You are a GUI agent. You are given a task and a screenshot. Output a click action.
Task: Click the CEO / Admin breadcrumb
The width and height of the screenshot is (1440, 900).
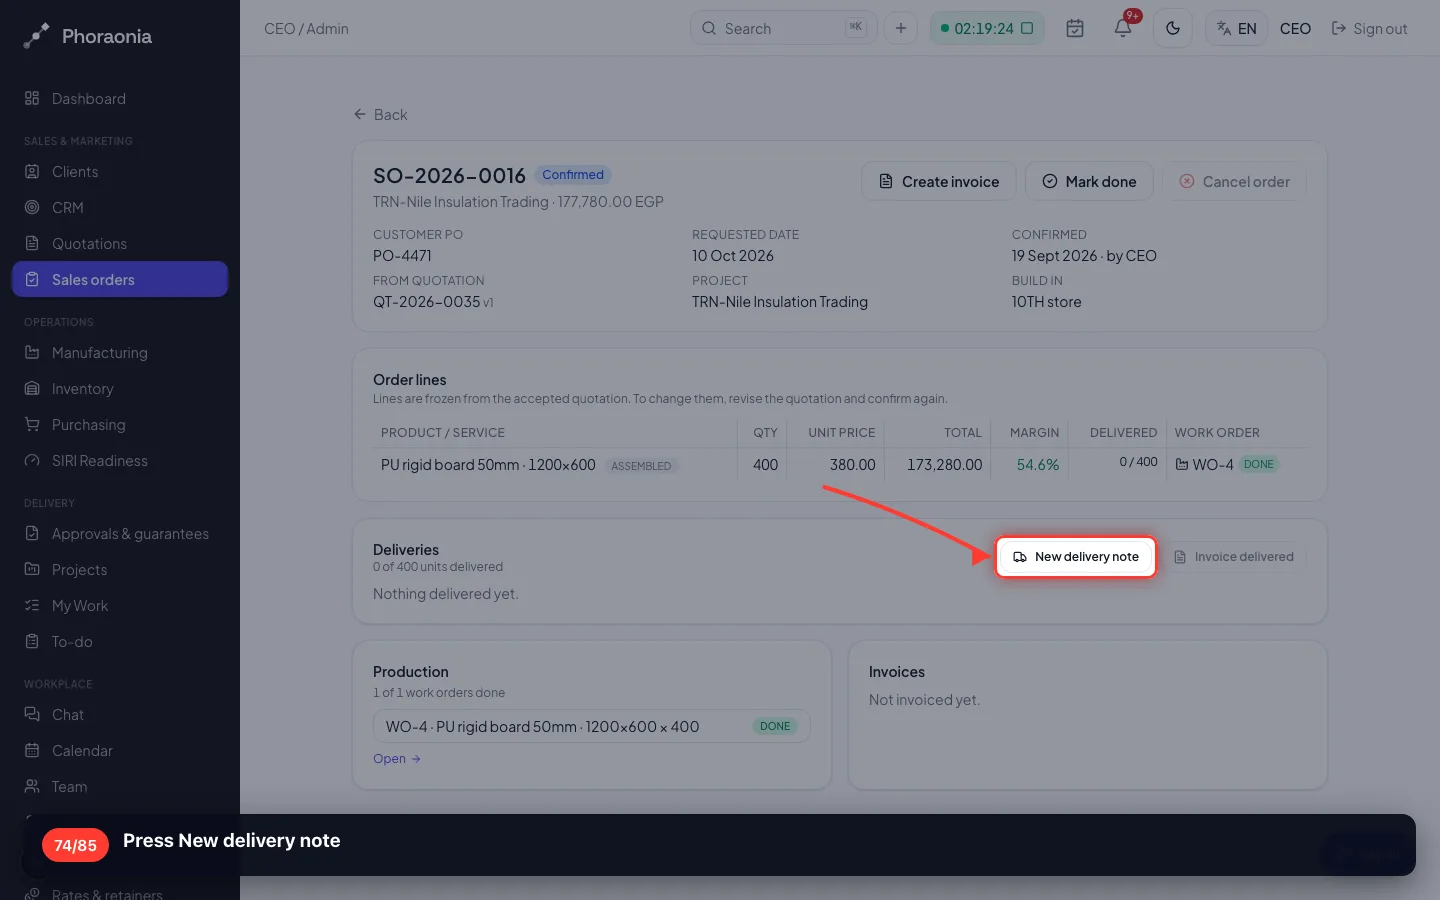pyautogui.click(x=306, y=29)
